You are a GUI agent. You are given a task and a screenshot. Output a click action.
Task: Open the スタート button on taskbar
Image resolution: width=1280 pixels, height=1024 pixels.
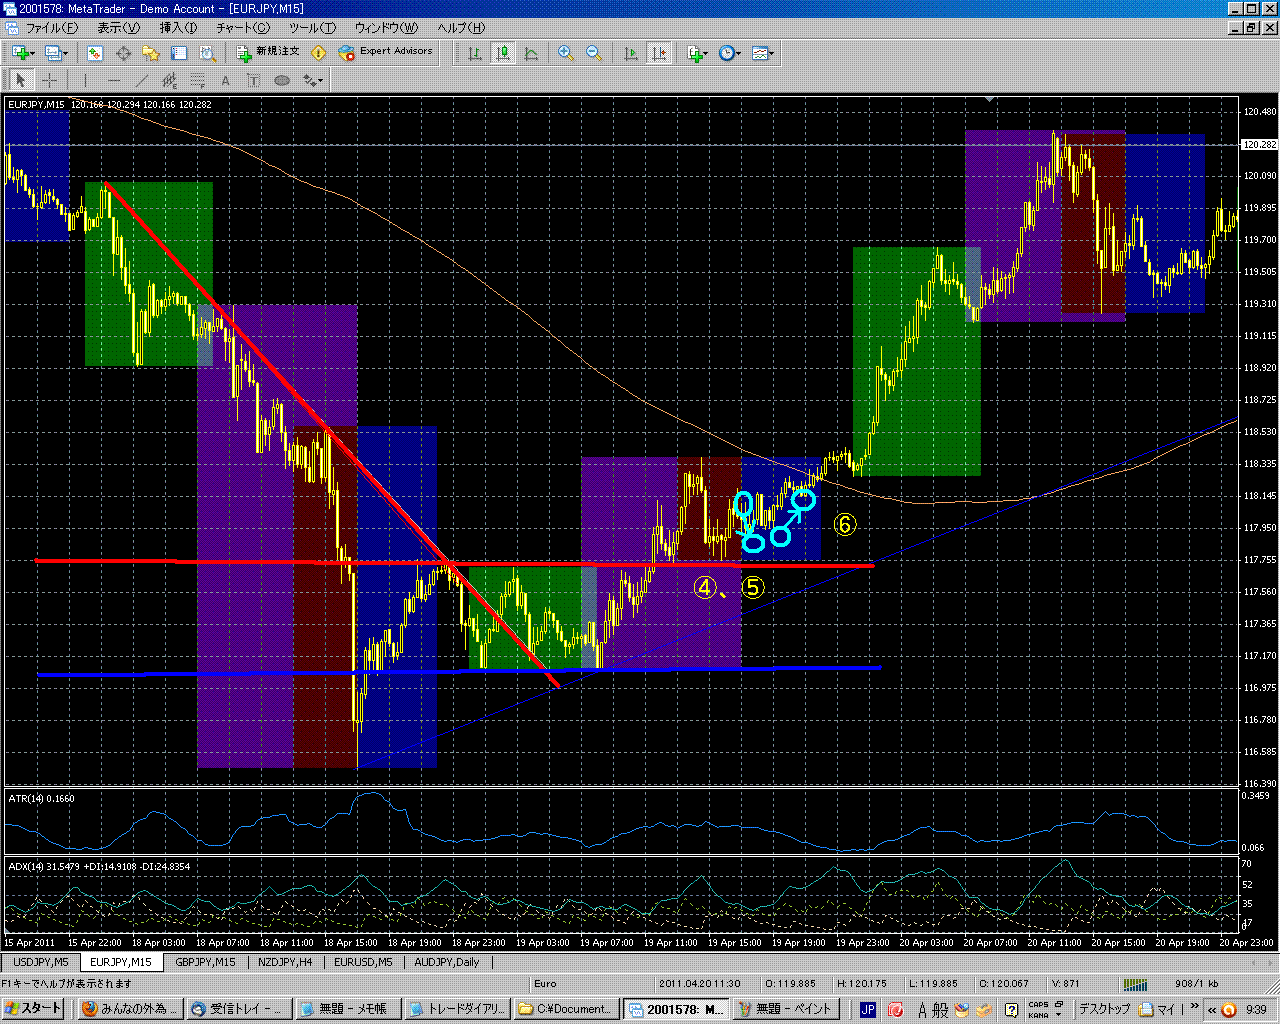tap(33, 1009)
